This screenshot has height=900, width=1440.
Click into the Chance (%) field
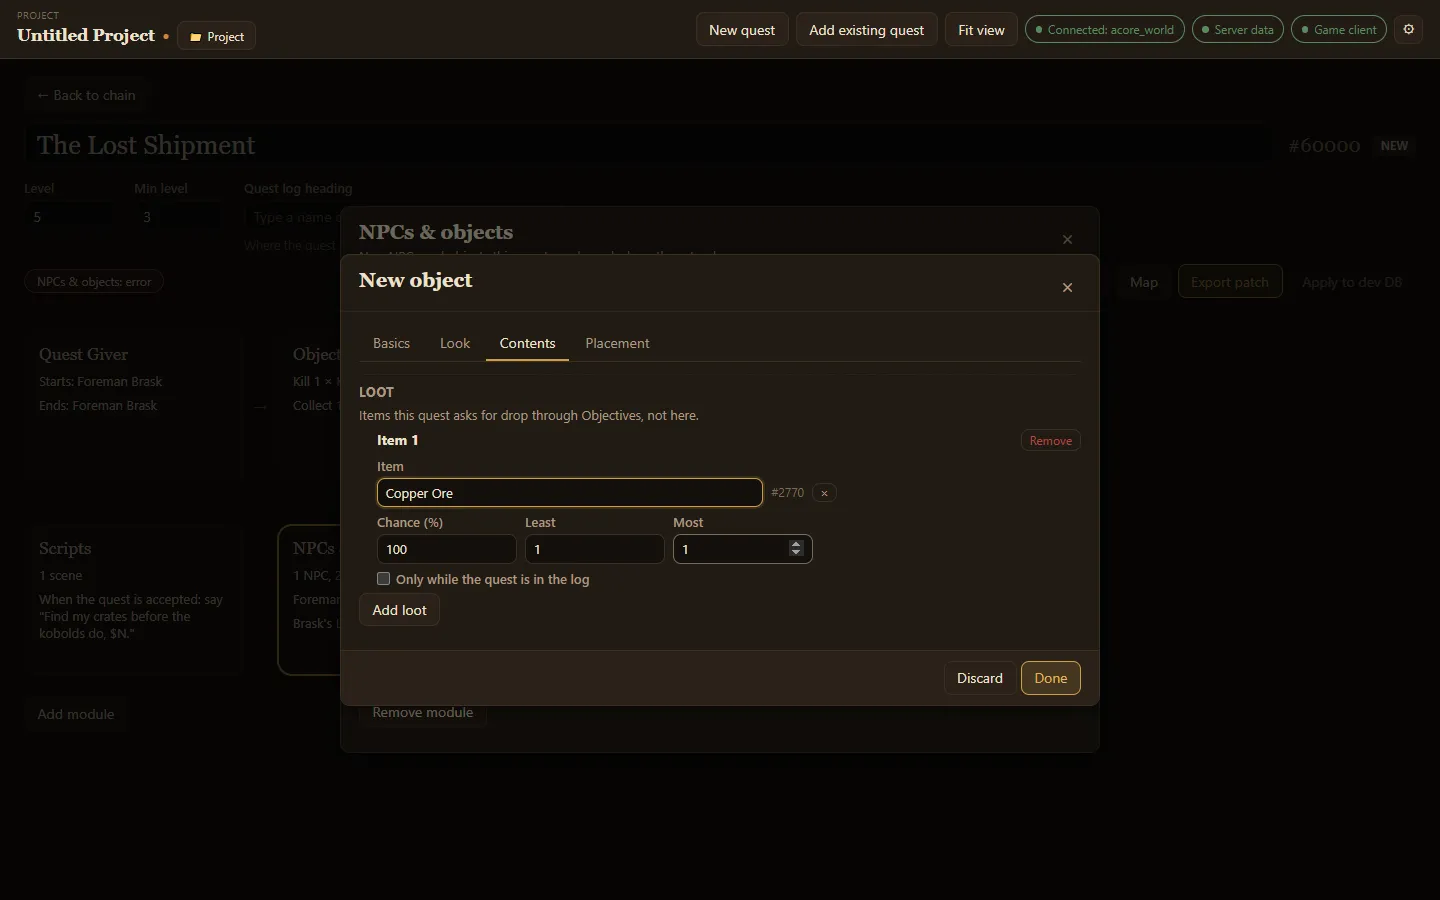[446, 549]
